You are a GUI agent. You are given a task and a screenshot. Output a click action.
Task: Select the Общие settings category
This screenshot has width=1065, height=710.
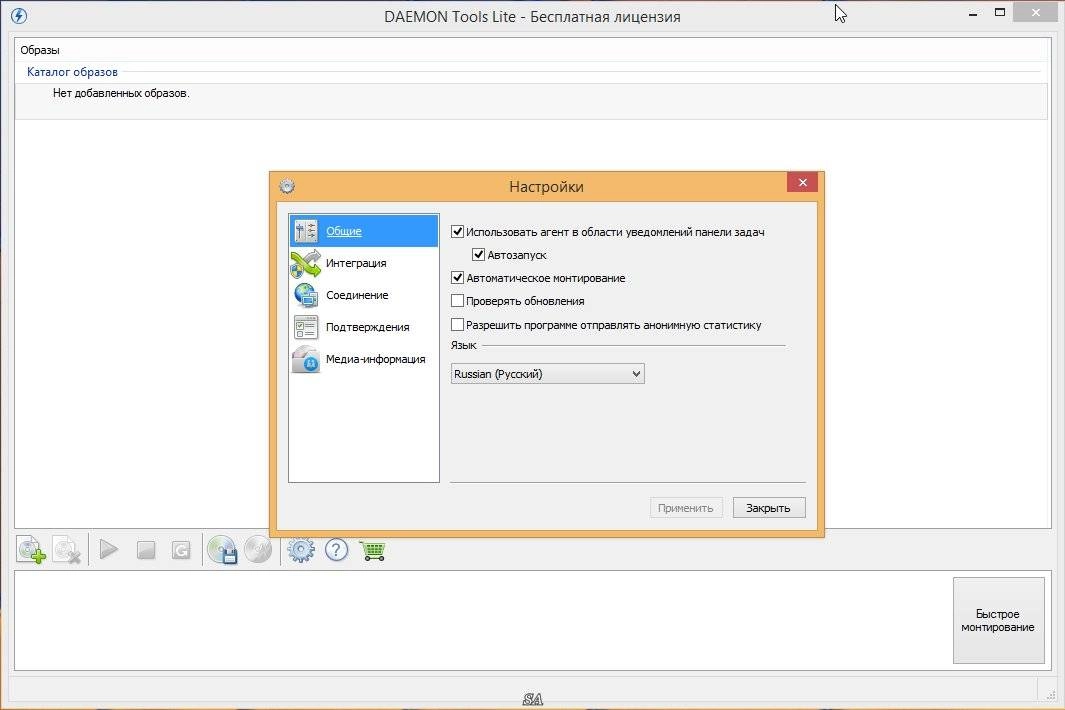click(x=363, y=231)
